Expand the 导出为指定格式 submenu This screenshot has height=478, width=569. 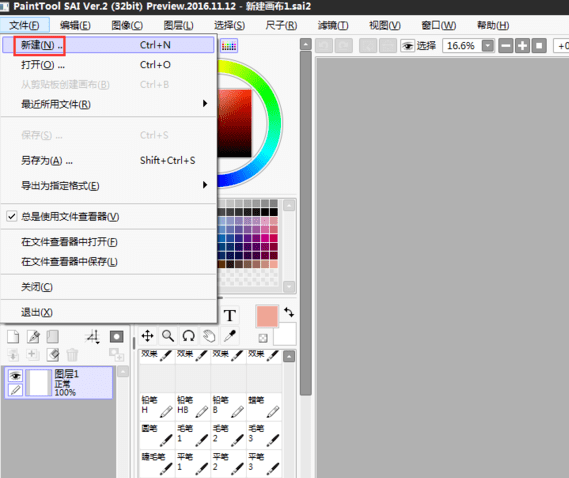pyautogui.click(x=109, y=185)
